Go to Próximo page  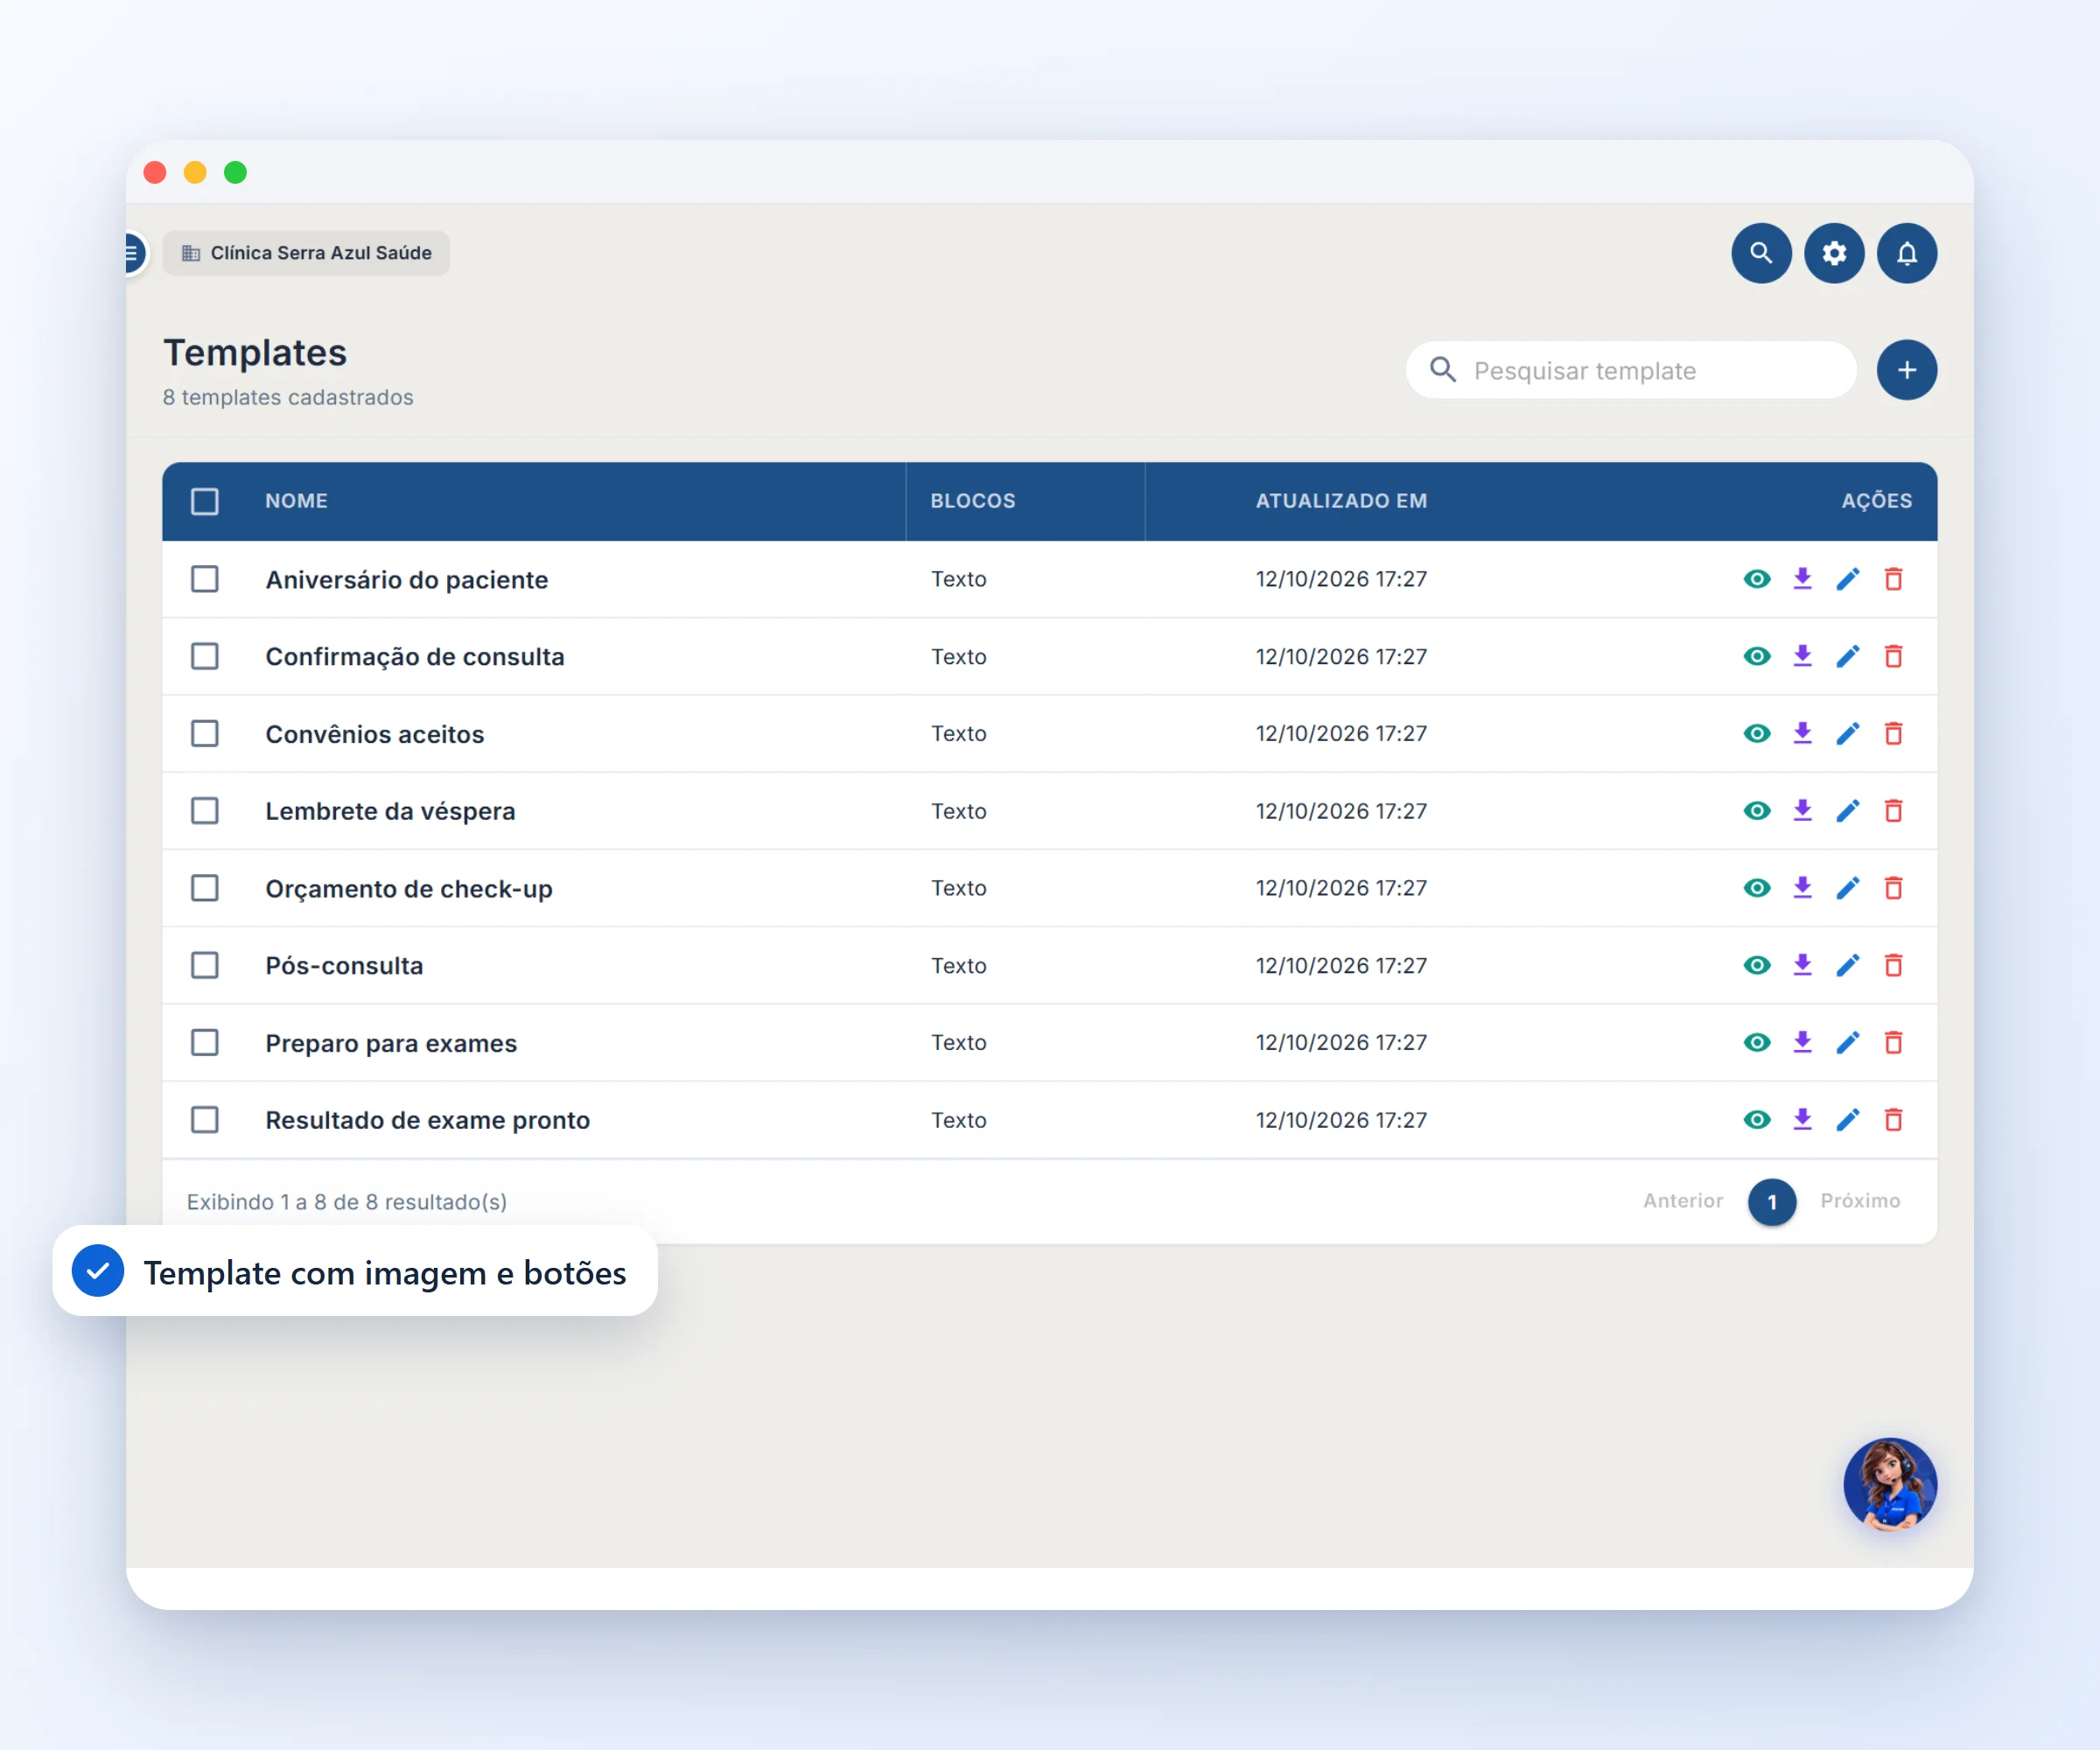click(1860, 1201)
